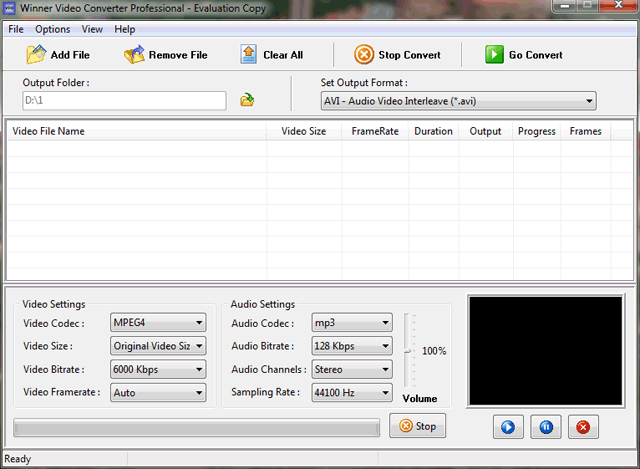Open the Help menu
Screen dimensions: 640x469
click(124, 29)
